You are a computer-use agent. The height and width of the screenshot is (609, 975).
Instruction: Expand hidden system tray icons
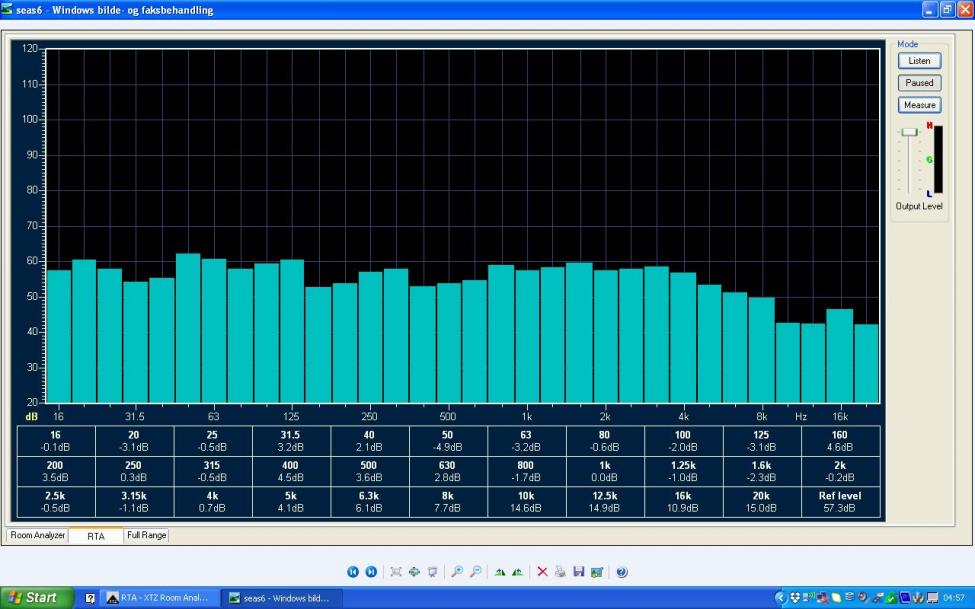coord(780,598)
